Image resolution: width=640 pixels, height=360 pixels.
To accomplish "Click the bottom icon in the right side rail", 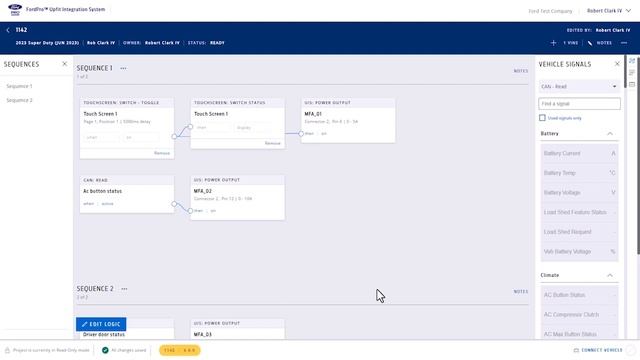I will 632,84.
